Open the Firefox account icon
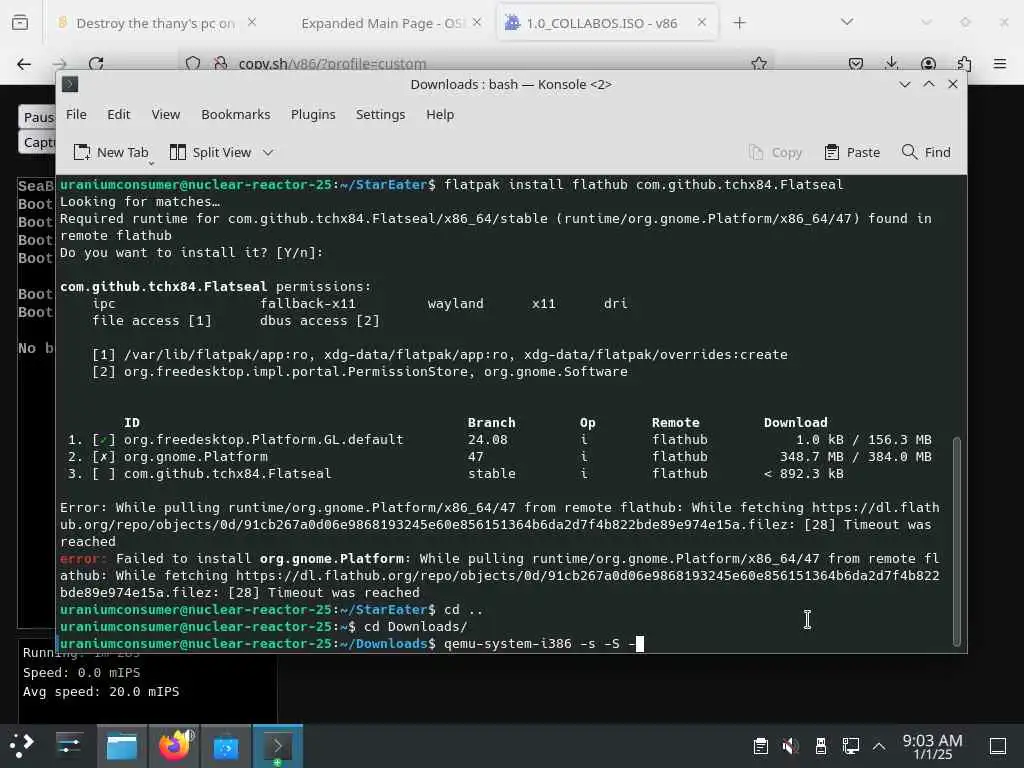This screenshot has width=1024, height=768. coord(928,63)
